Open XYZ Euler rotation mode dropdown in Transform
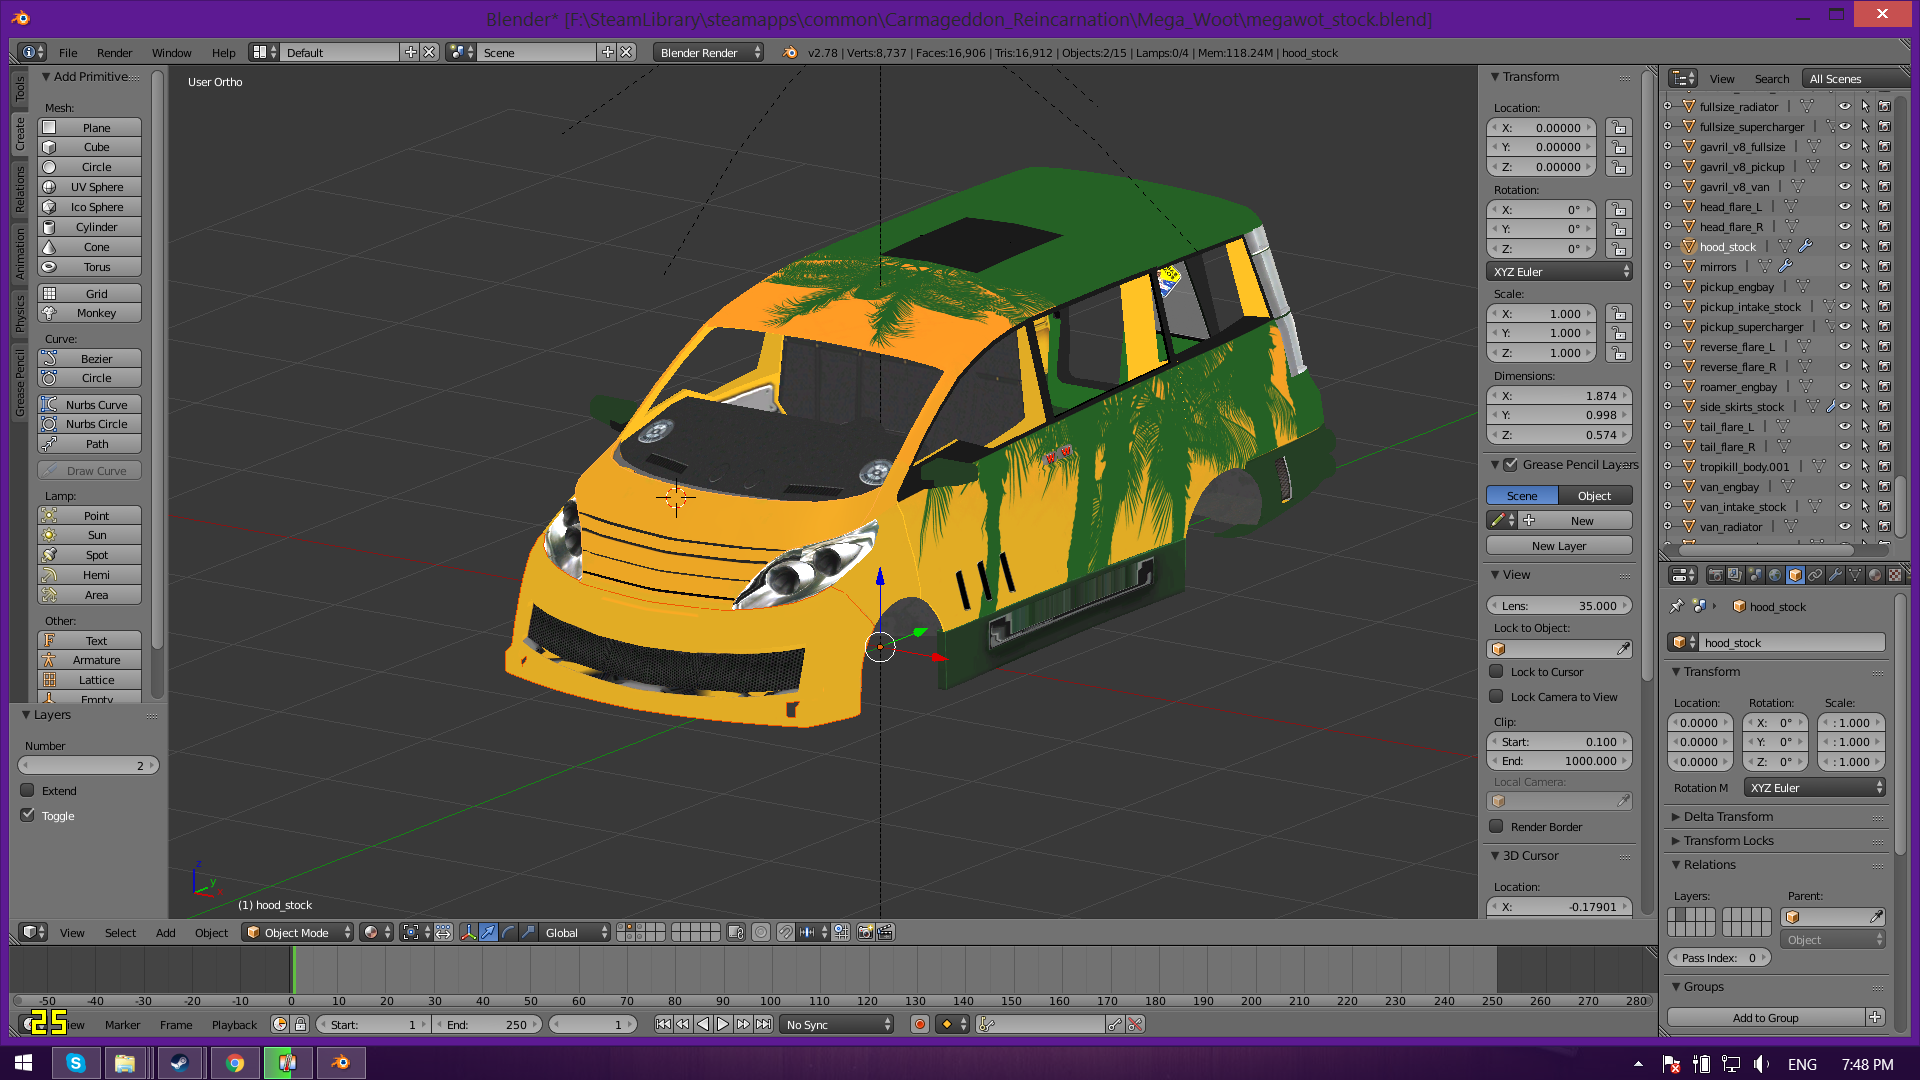 click(1559, 271)
